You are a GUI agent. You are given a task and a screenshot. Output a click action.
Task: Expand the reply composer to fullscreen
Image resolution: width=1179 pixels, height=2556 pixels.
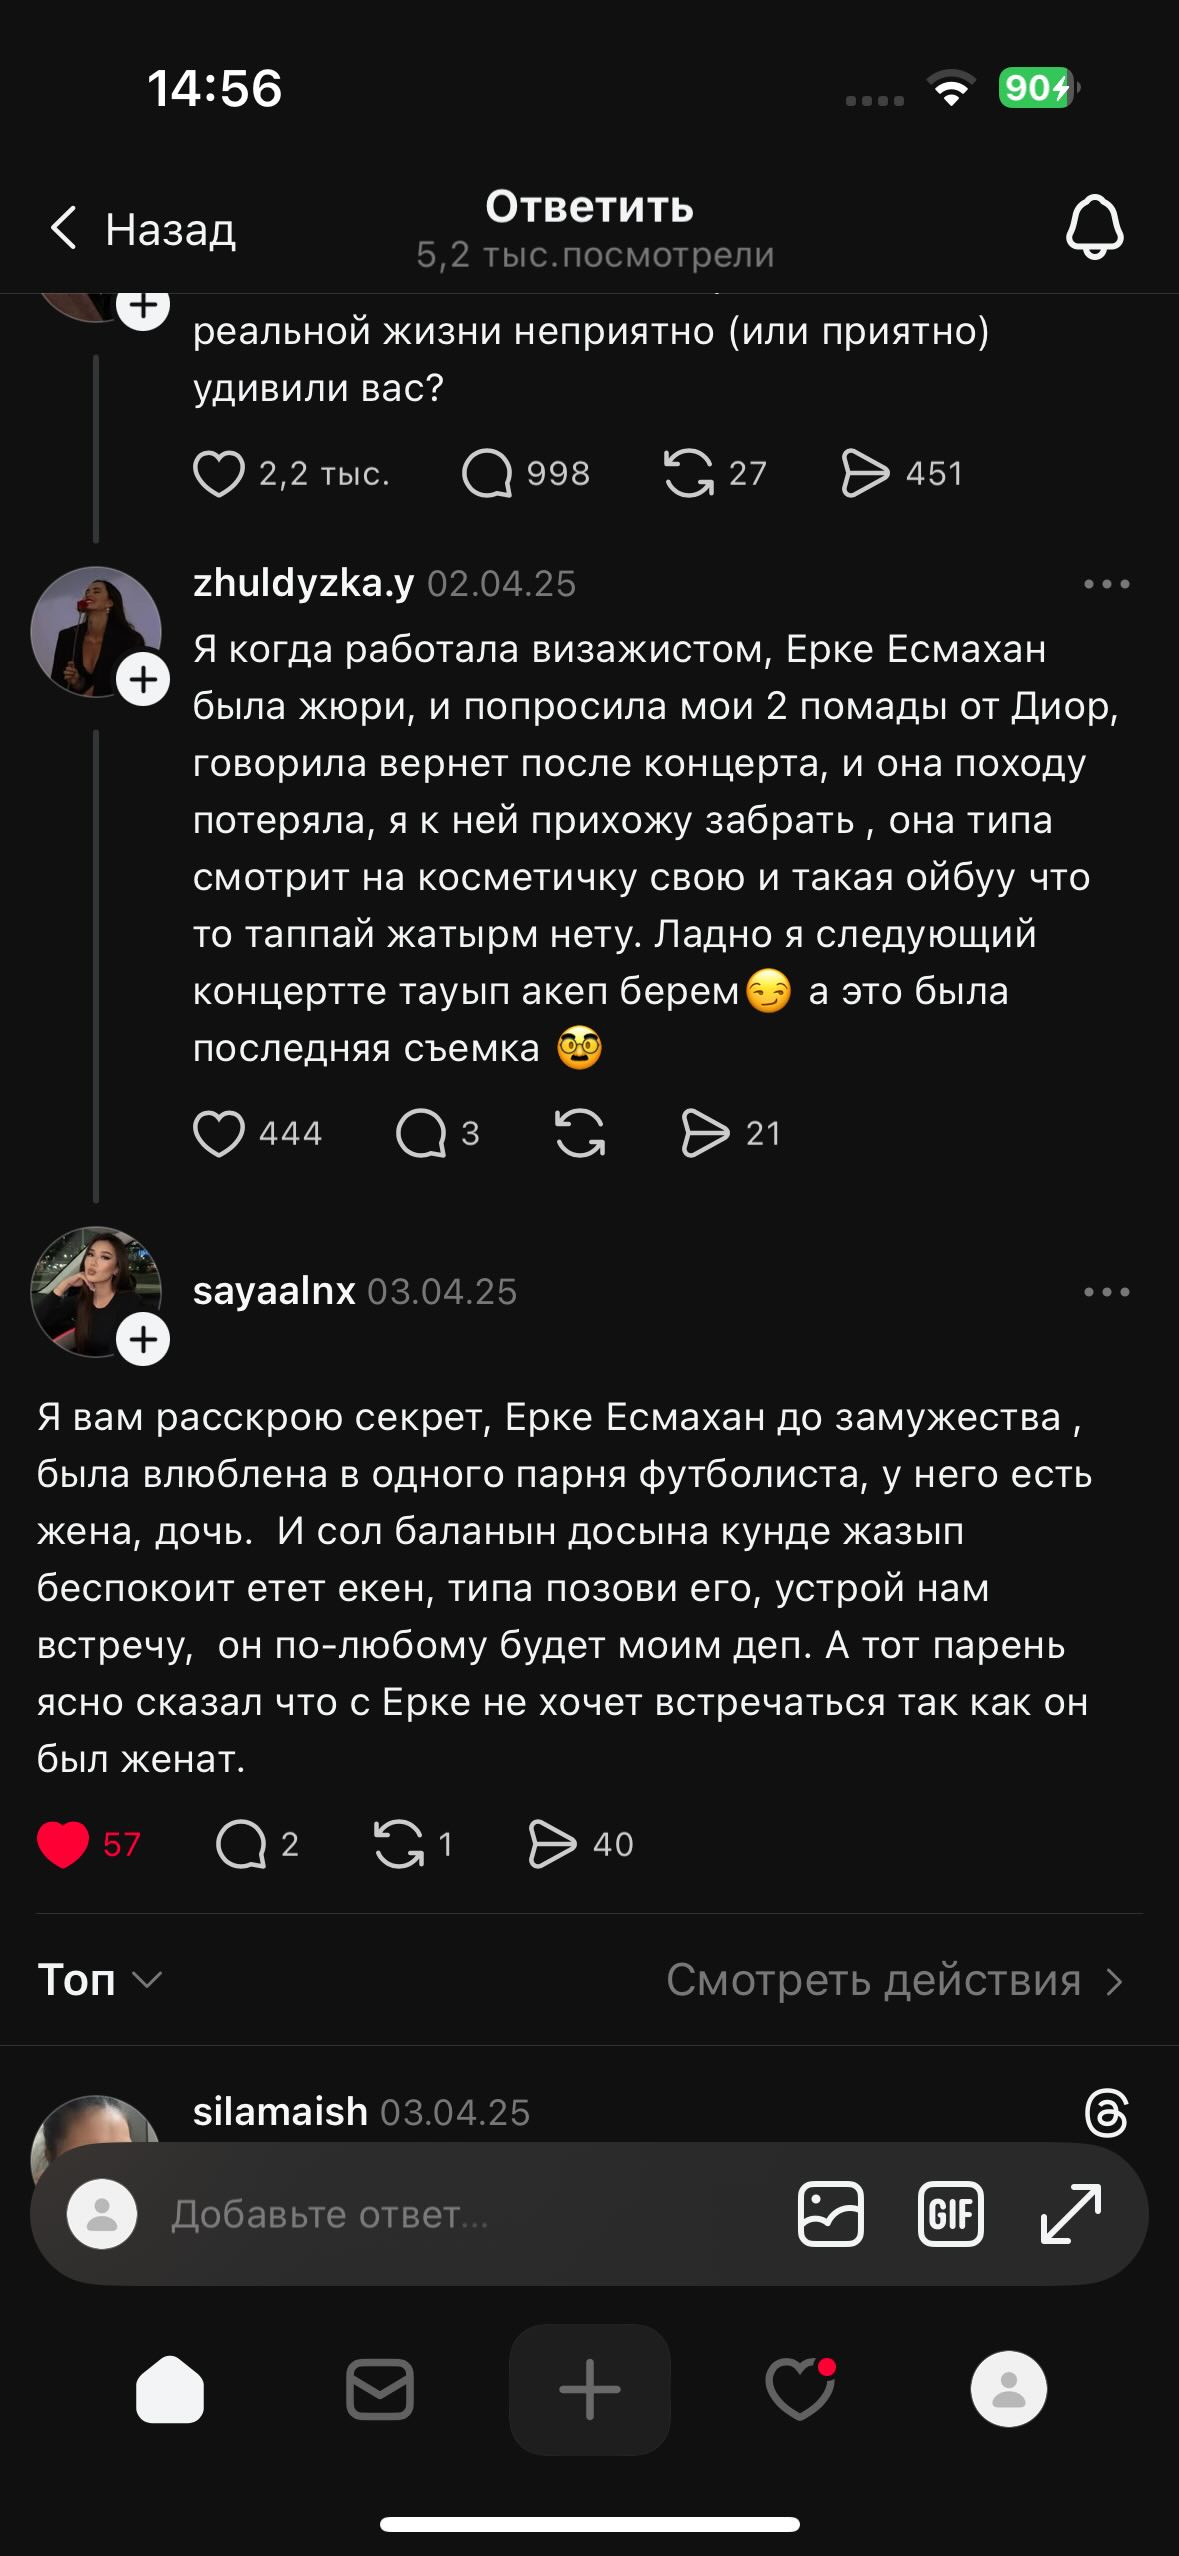pyautogui.click(x=1071, y=2214)
